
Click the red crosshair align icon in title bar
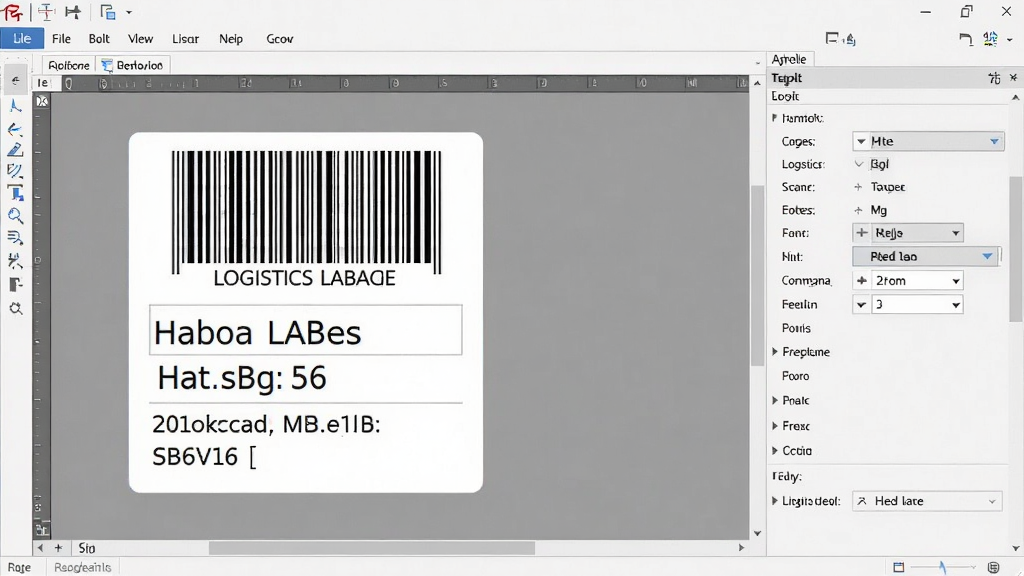pos(46,12)
